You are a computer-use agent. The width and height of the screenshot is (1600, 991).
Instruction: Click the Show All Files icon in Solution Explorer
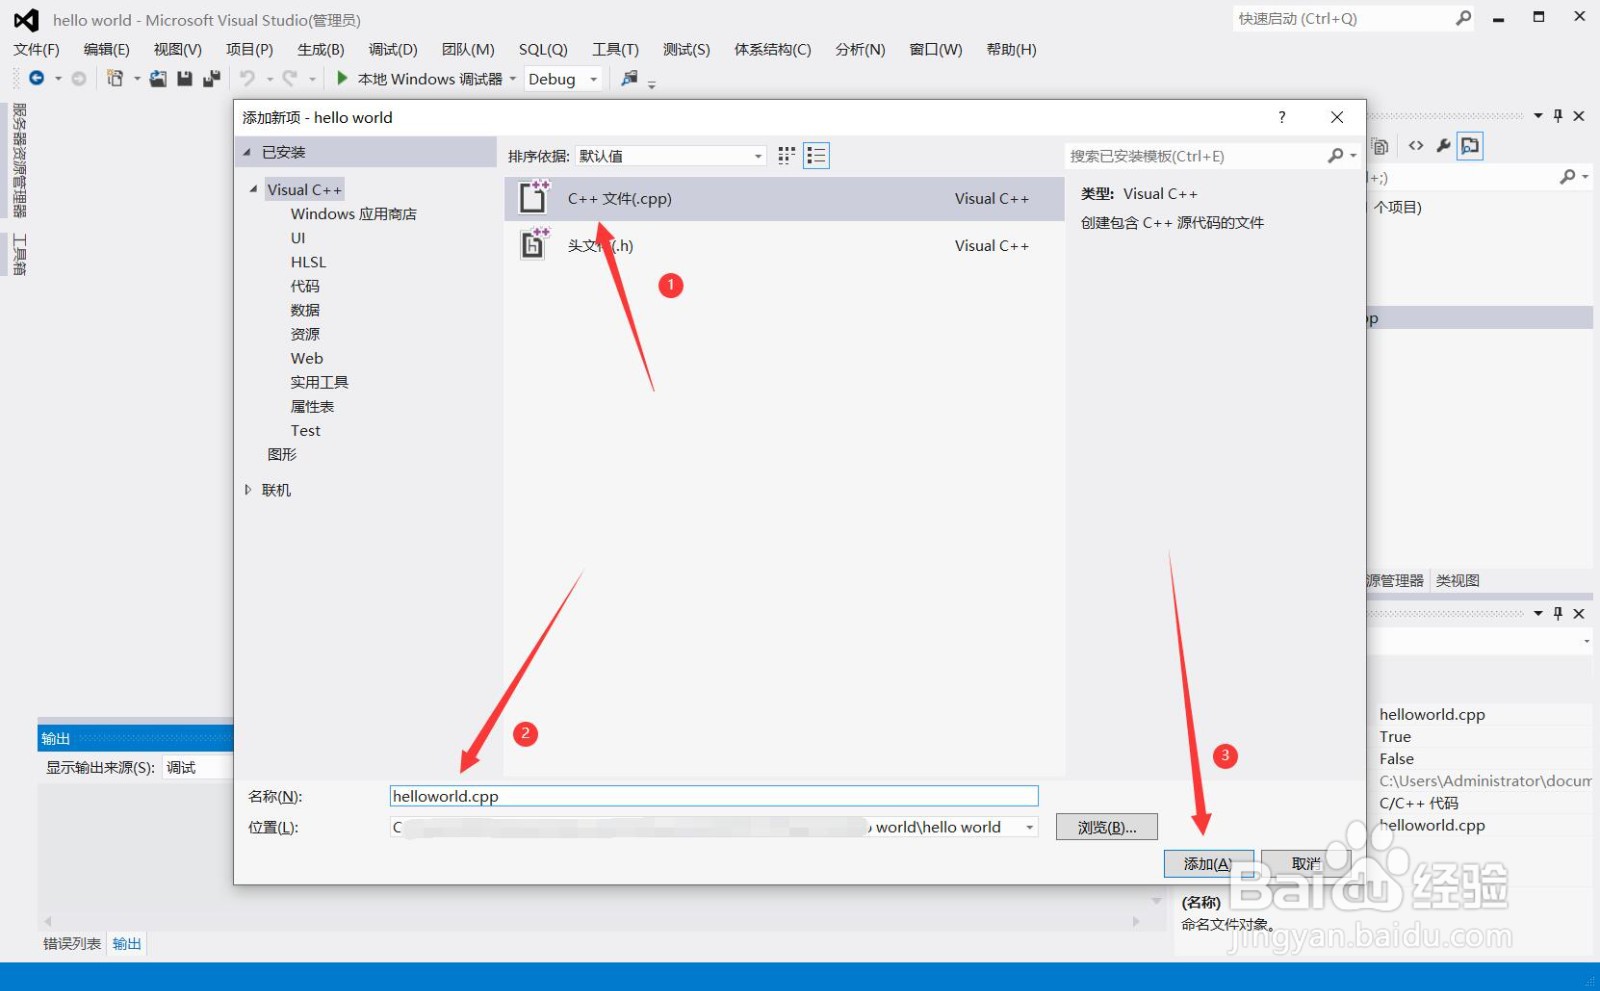[1380, 146]
